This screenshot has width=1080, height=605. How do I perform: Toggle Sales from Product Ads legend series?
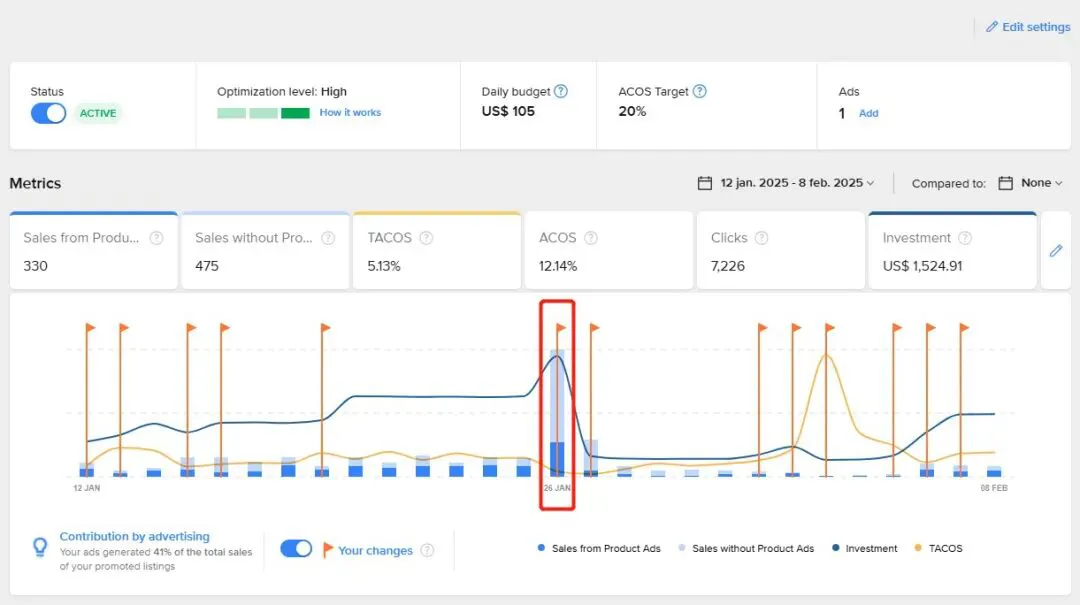pyautogui.click(x=599, y=548)
